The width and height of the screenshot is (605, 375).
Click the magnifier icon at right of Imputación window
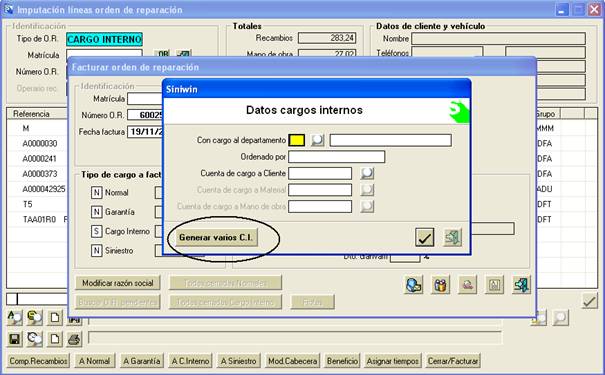click(561, 318)
